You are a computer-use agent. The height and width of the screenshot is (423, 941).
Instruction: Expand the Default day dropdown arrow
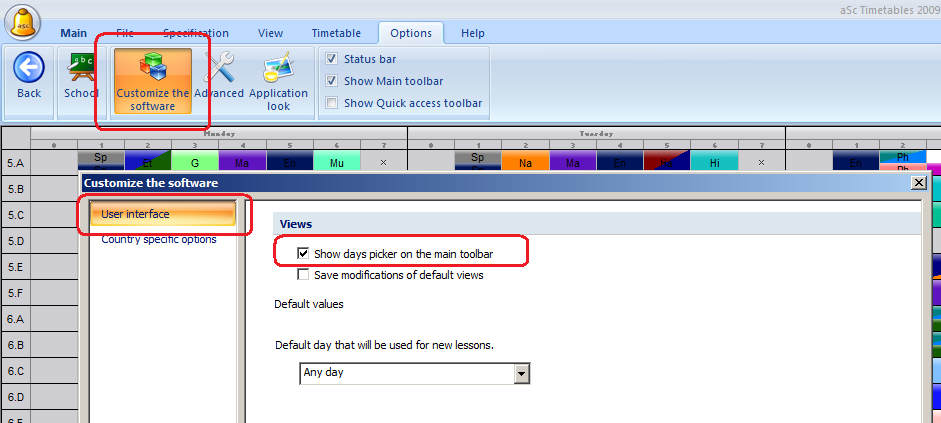521,373
